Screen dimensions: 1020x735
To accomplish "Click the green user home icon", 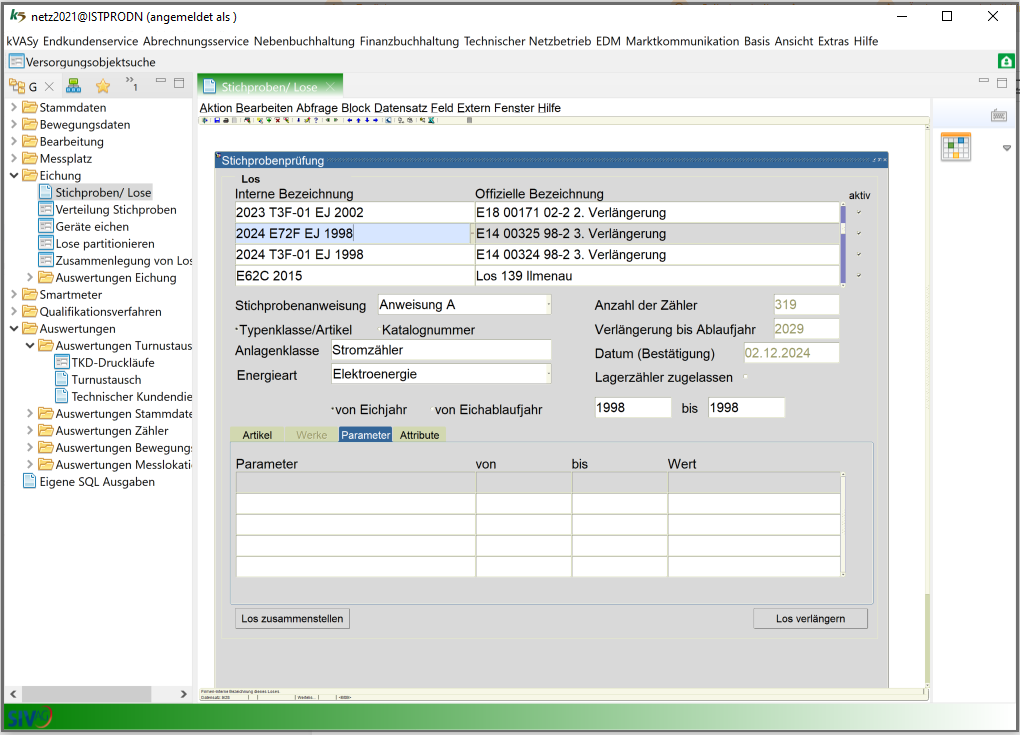I will [1006, 62].
